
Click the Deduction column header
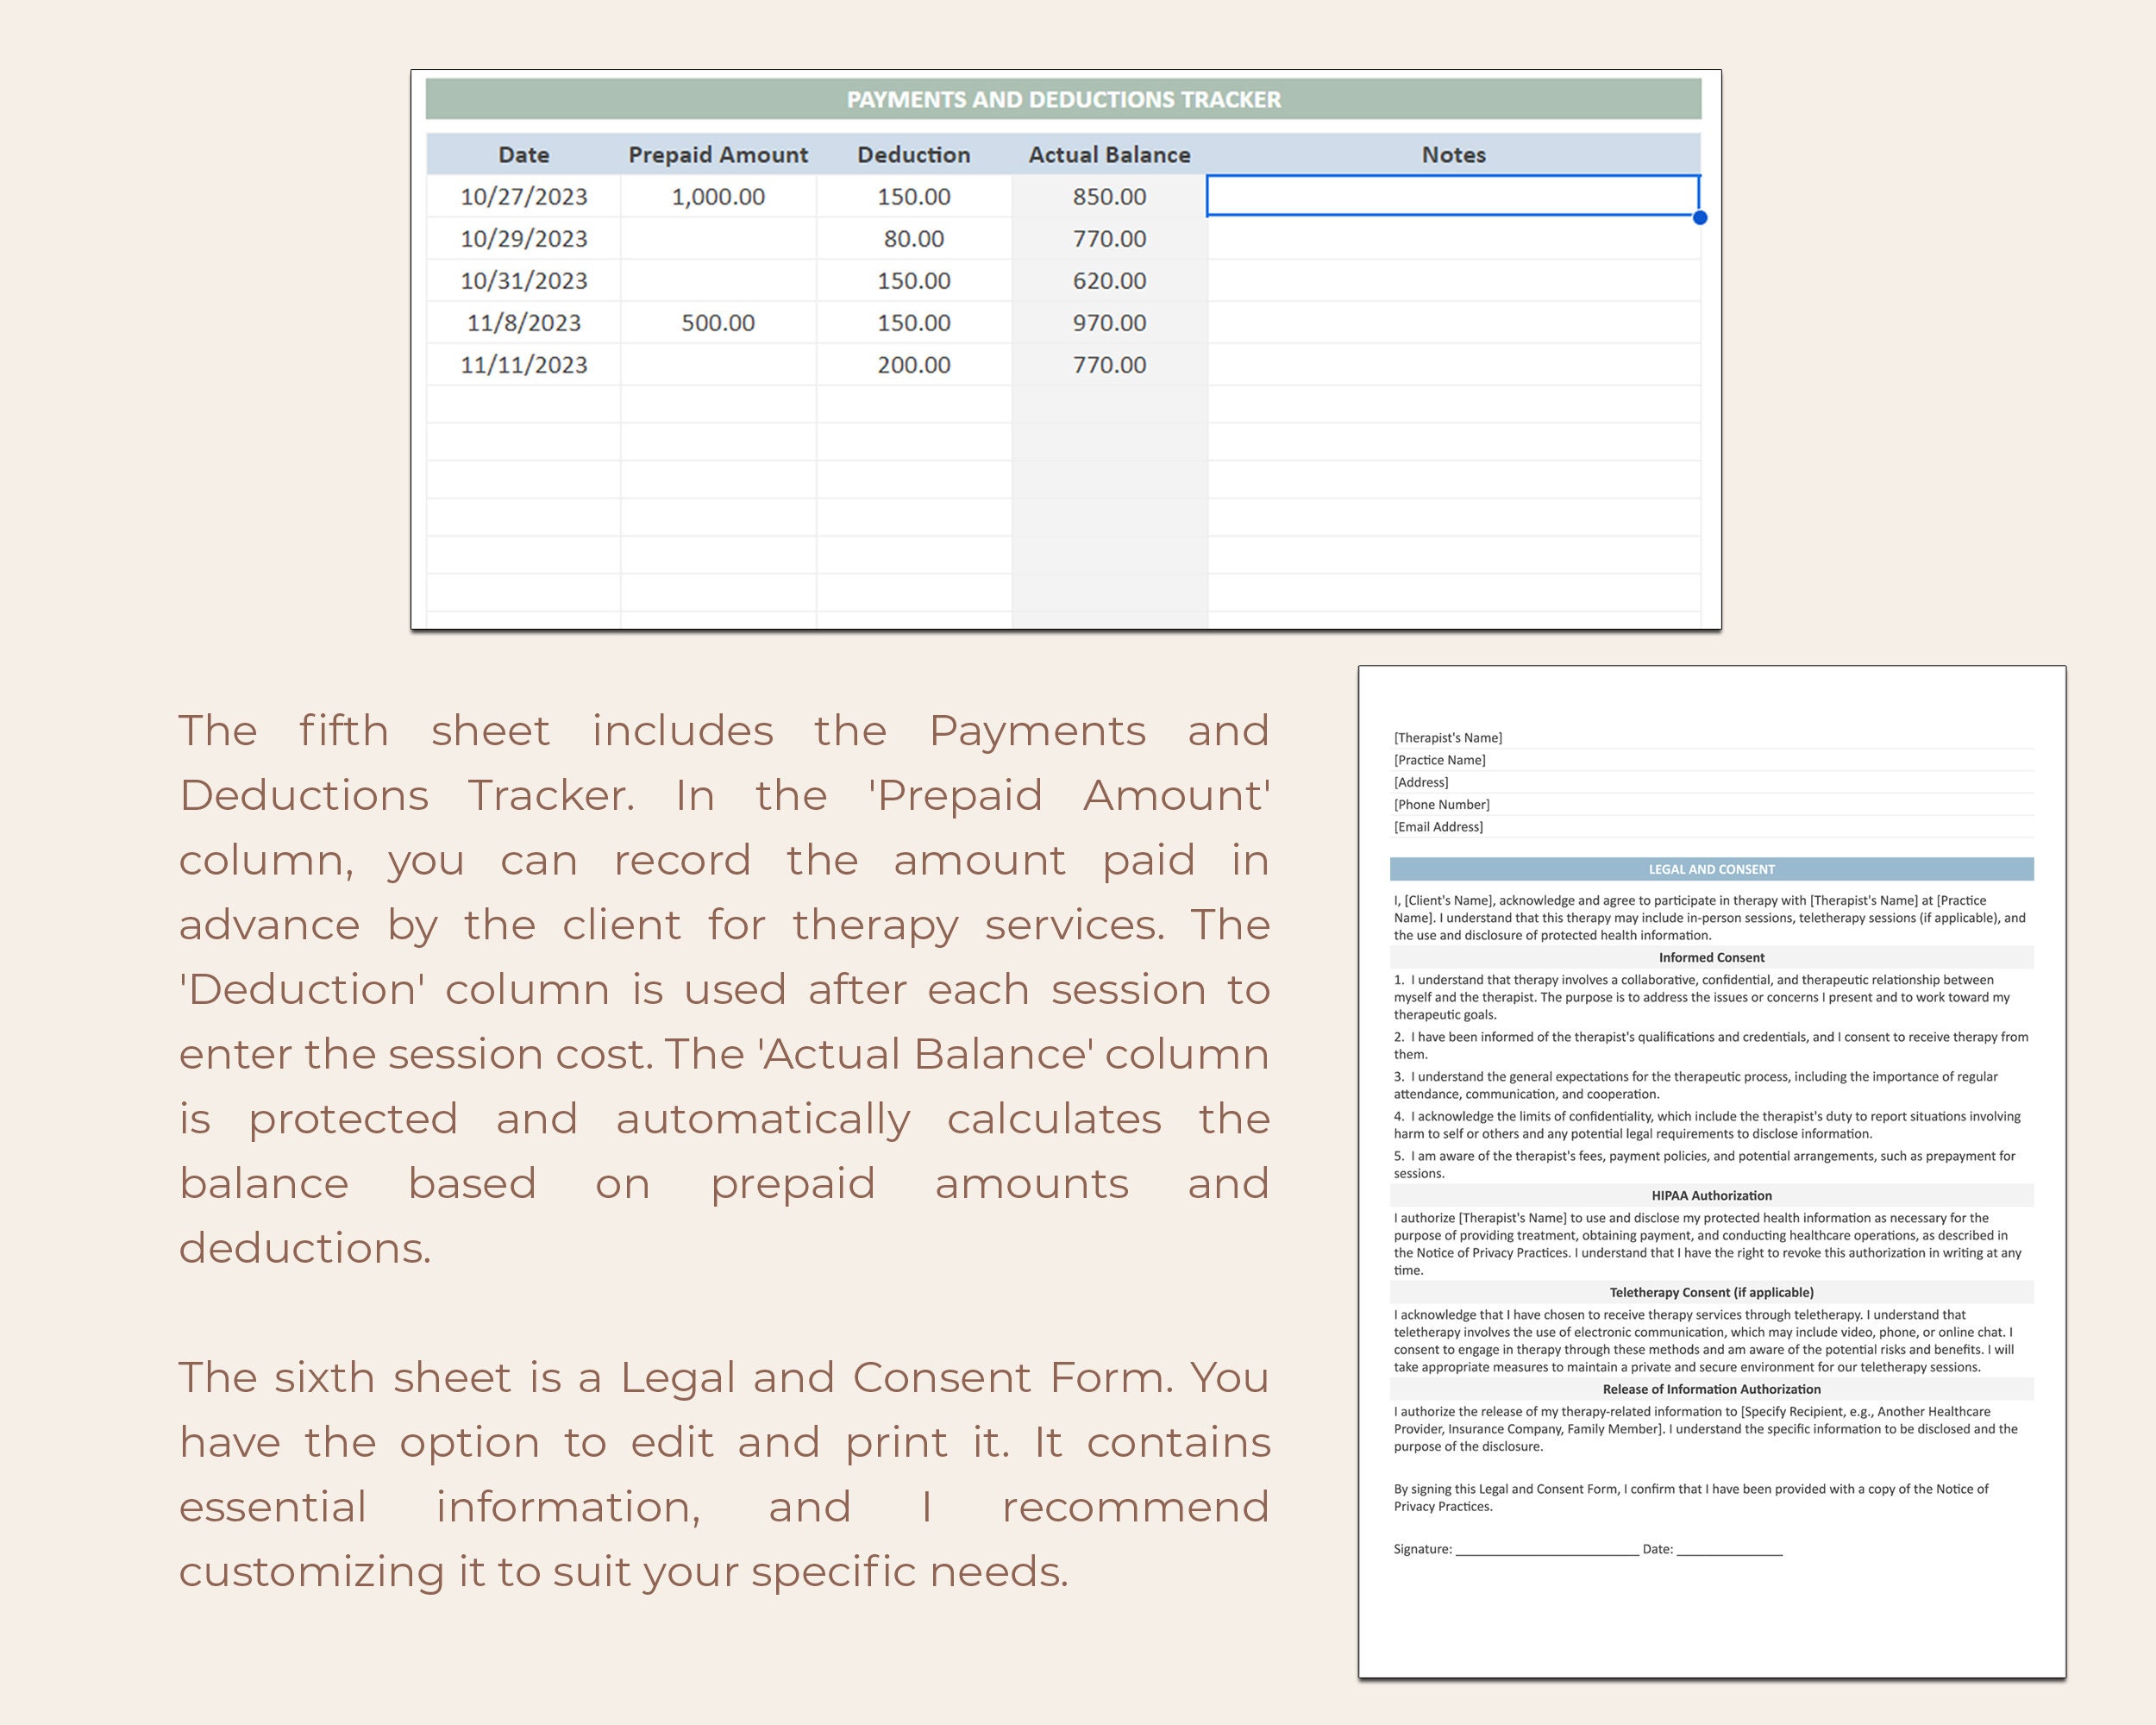[x=912, y=154]
